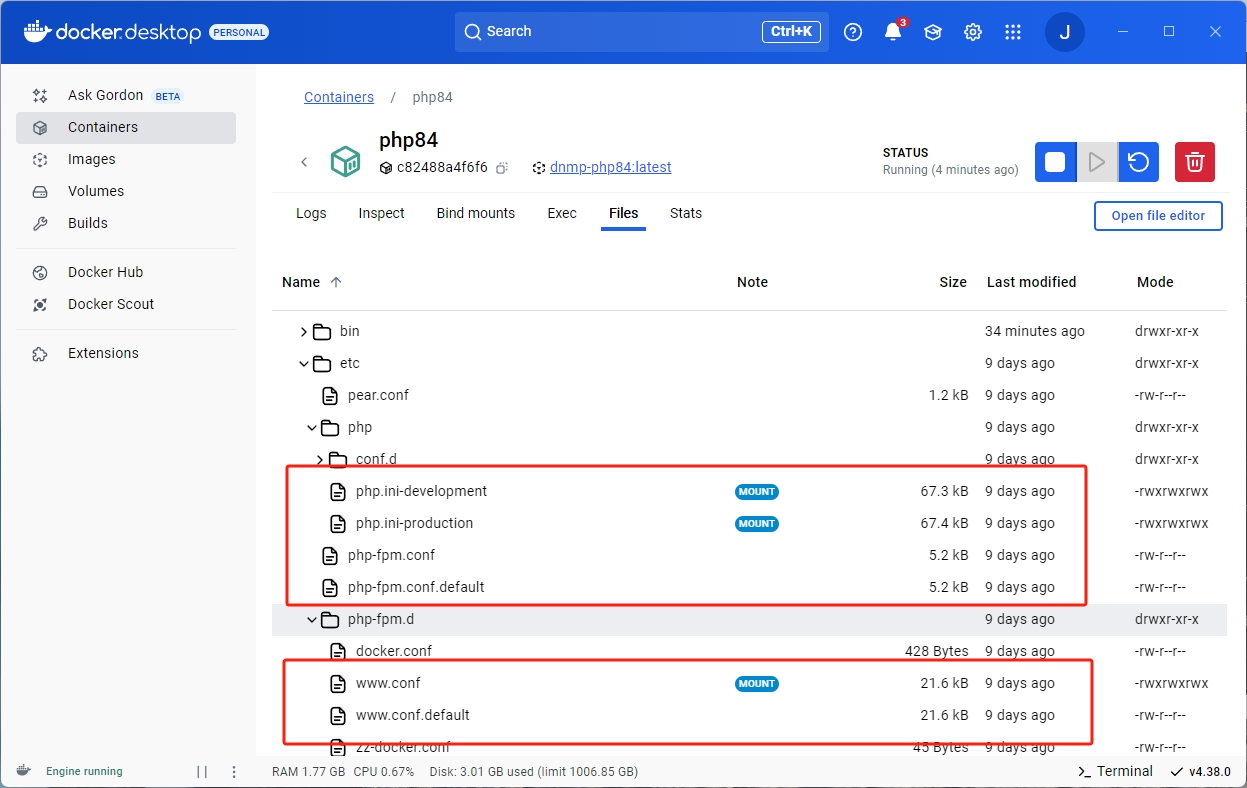Select the php-fpm.conf file

click(391, 556)
